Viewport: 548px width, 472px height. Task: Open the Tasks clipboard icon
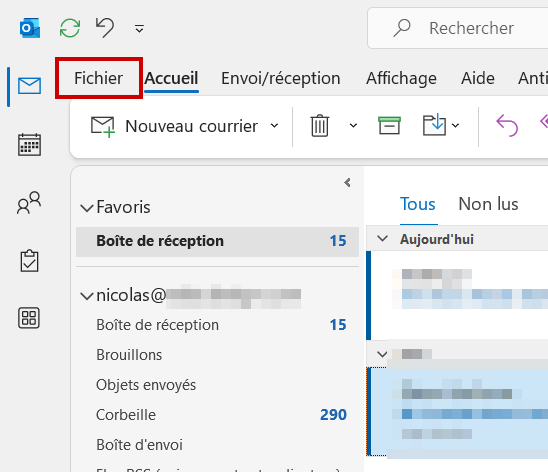pos(29,261)
